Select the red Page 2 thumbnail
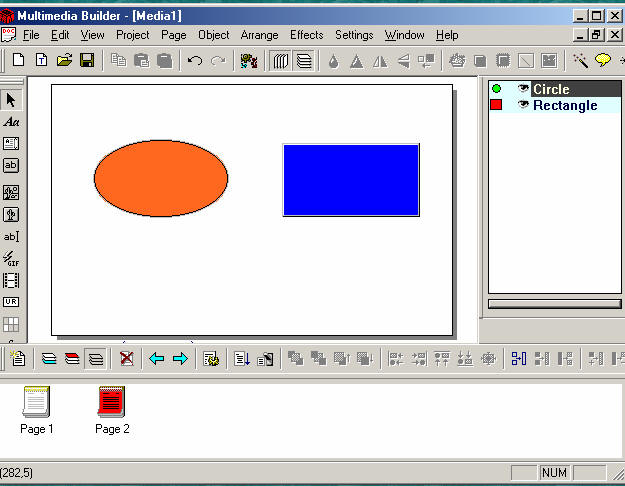Viewport: 625px width, 486px height. point(112,410)
